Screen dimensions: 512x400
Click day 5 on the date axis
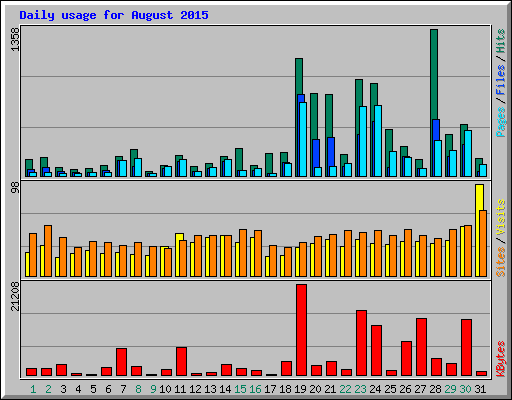(x=93, y=389)
